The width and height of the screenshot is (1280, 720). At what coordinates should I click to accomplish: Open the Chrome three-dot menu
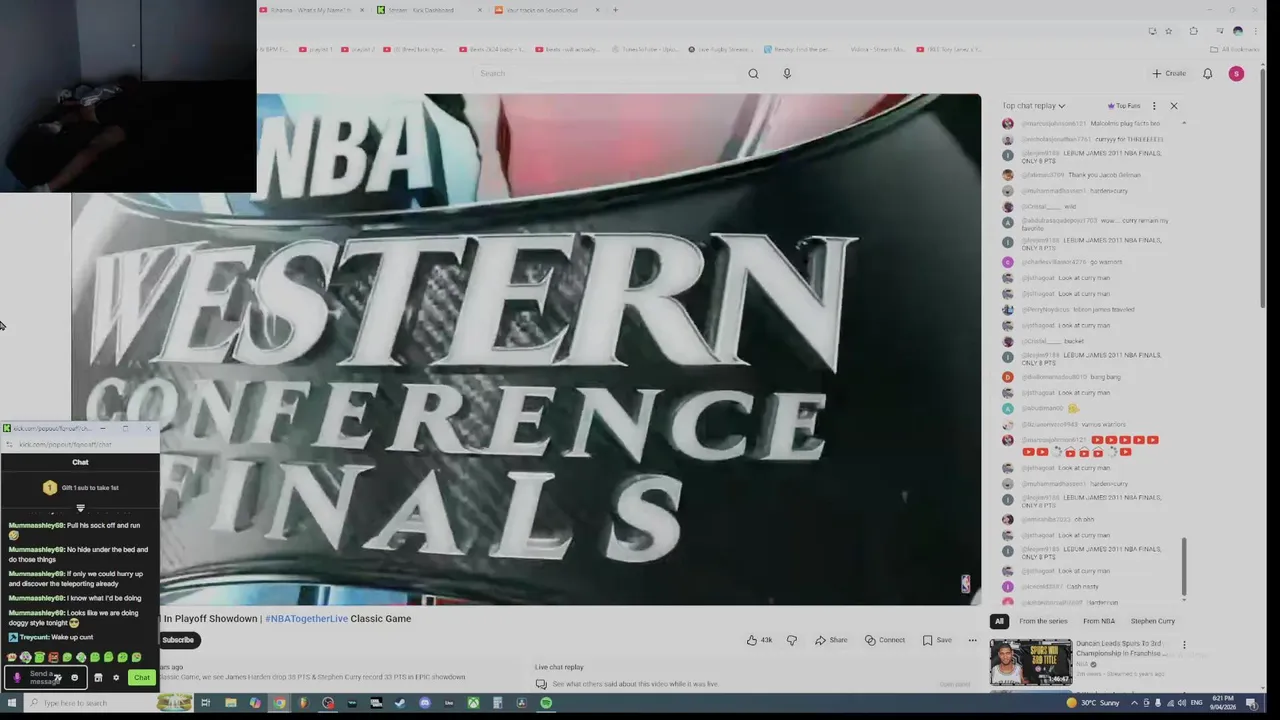tap(1254, 31)
